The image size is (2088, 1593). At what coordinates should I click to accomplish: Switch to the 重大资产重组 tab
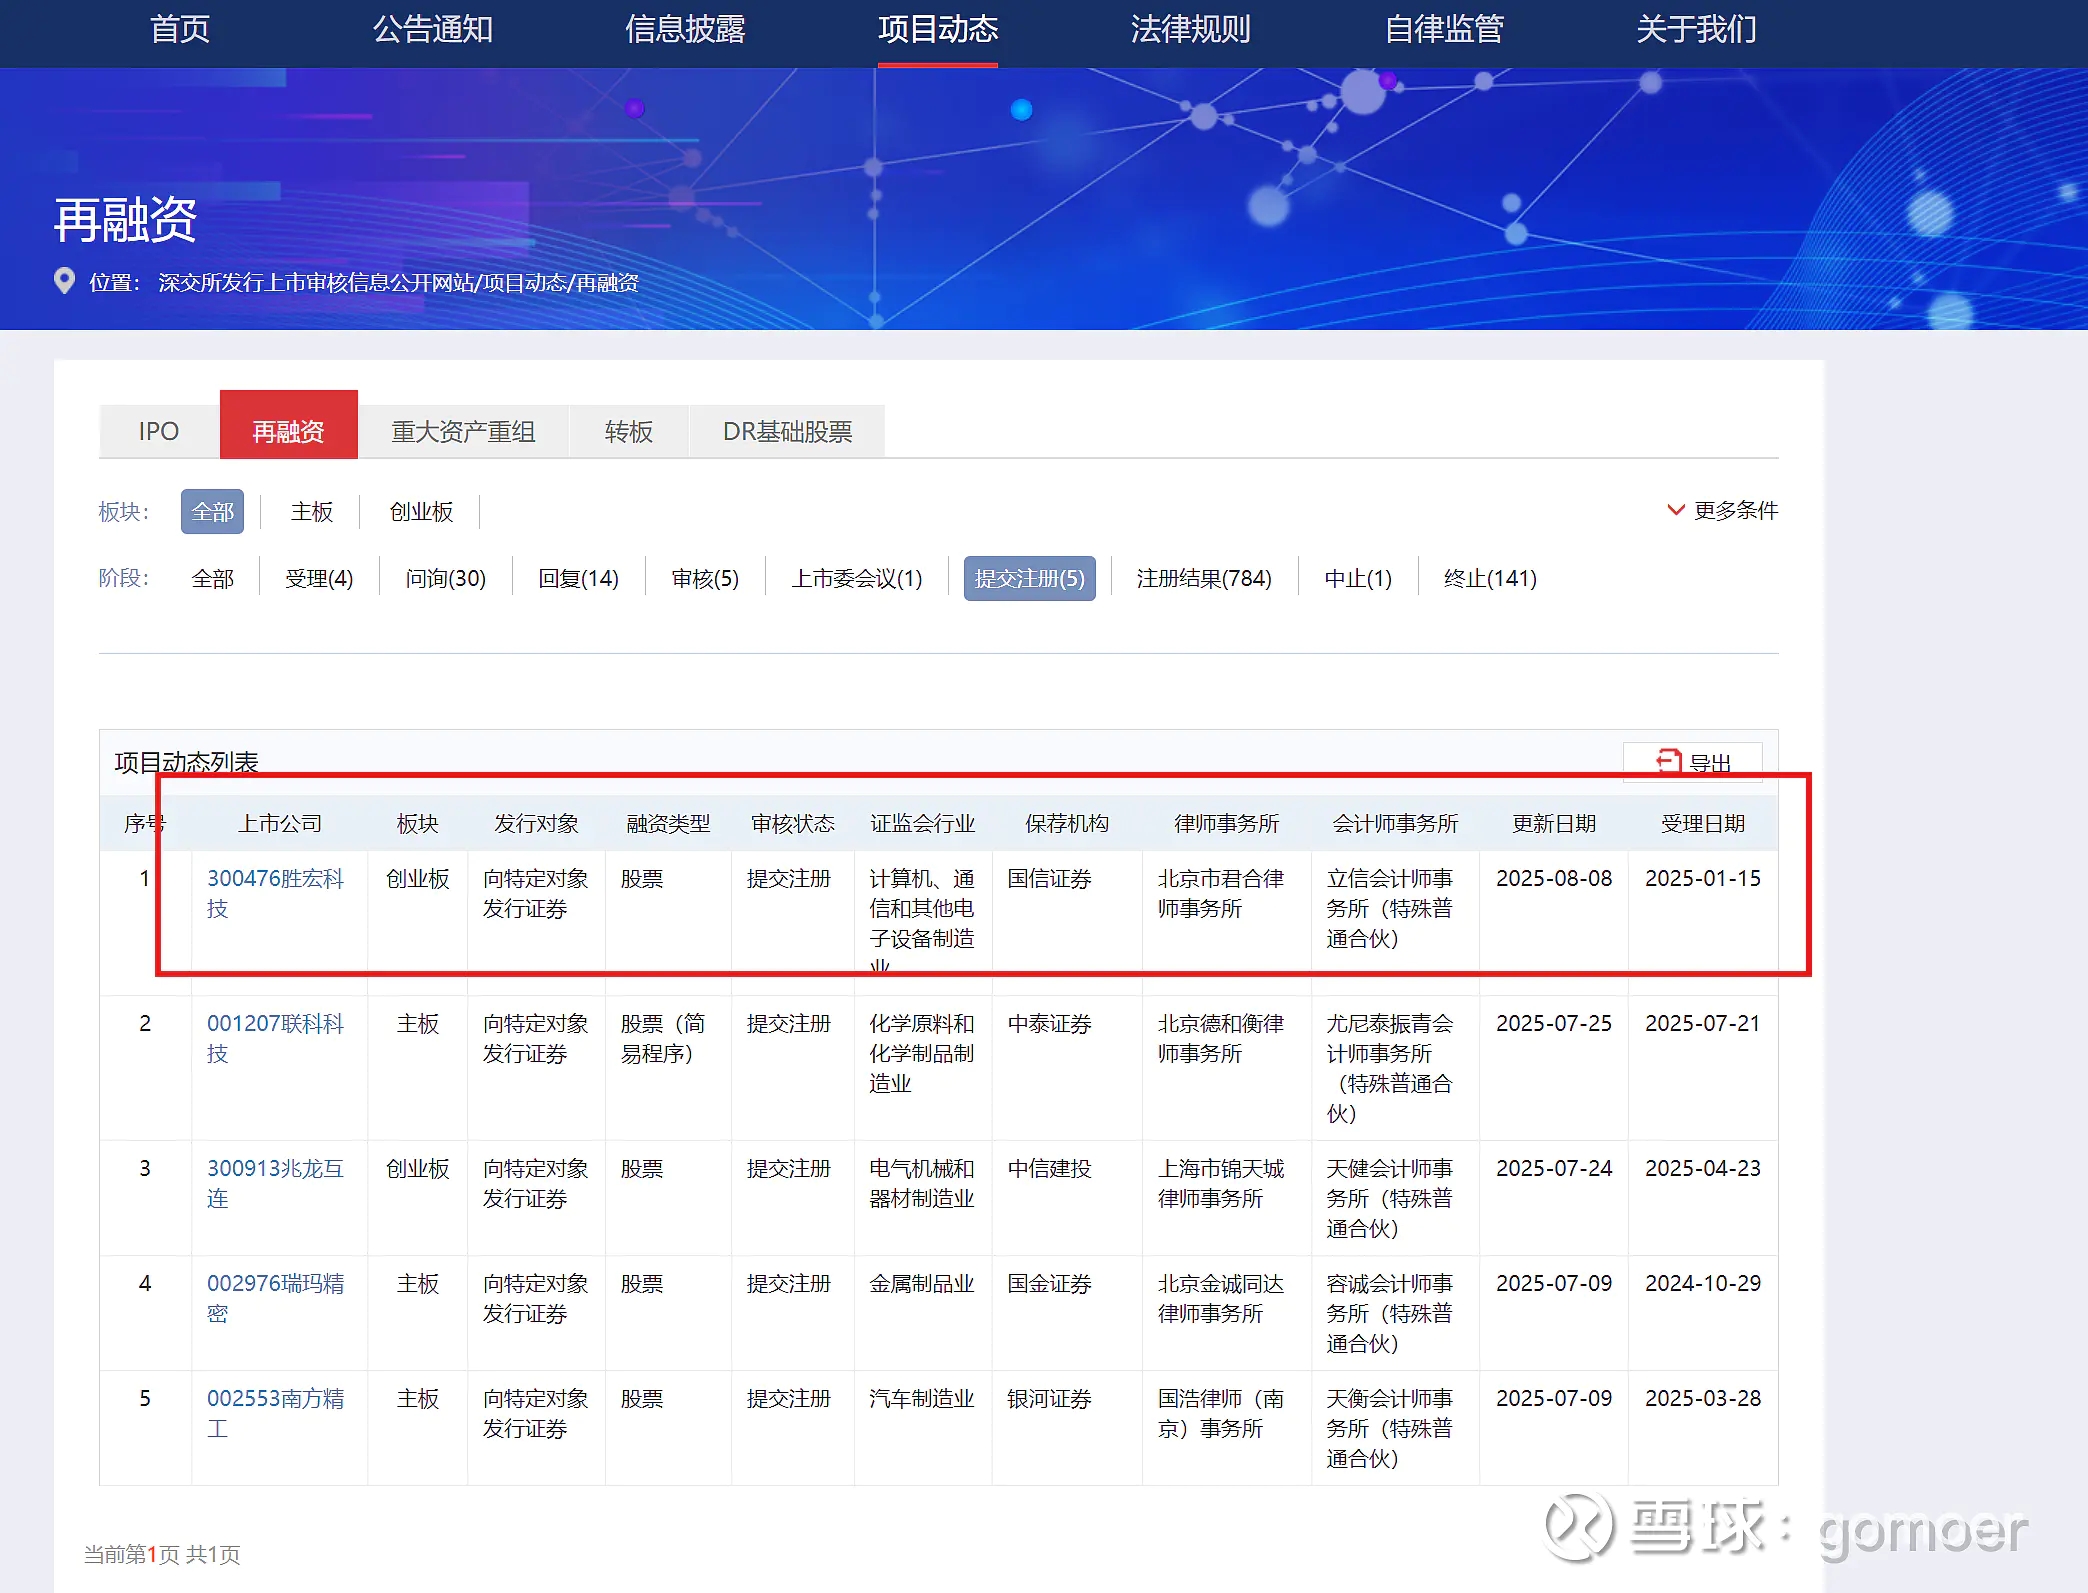[x=463, y=431]
